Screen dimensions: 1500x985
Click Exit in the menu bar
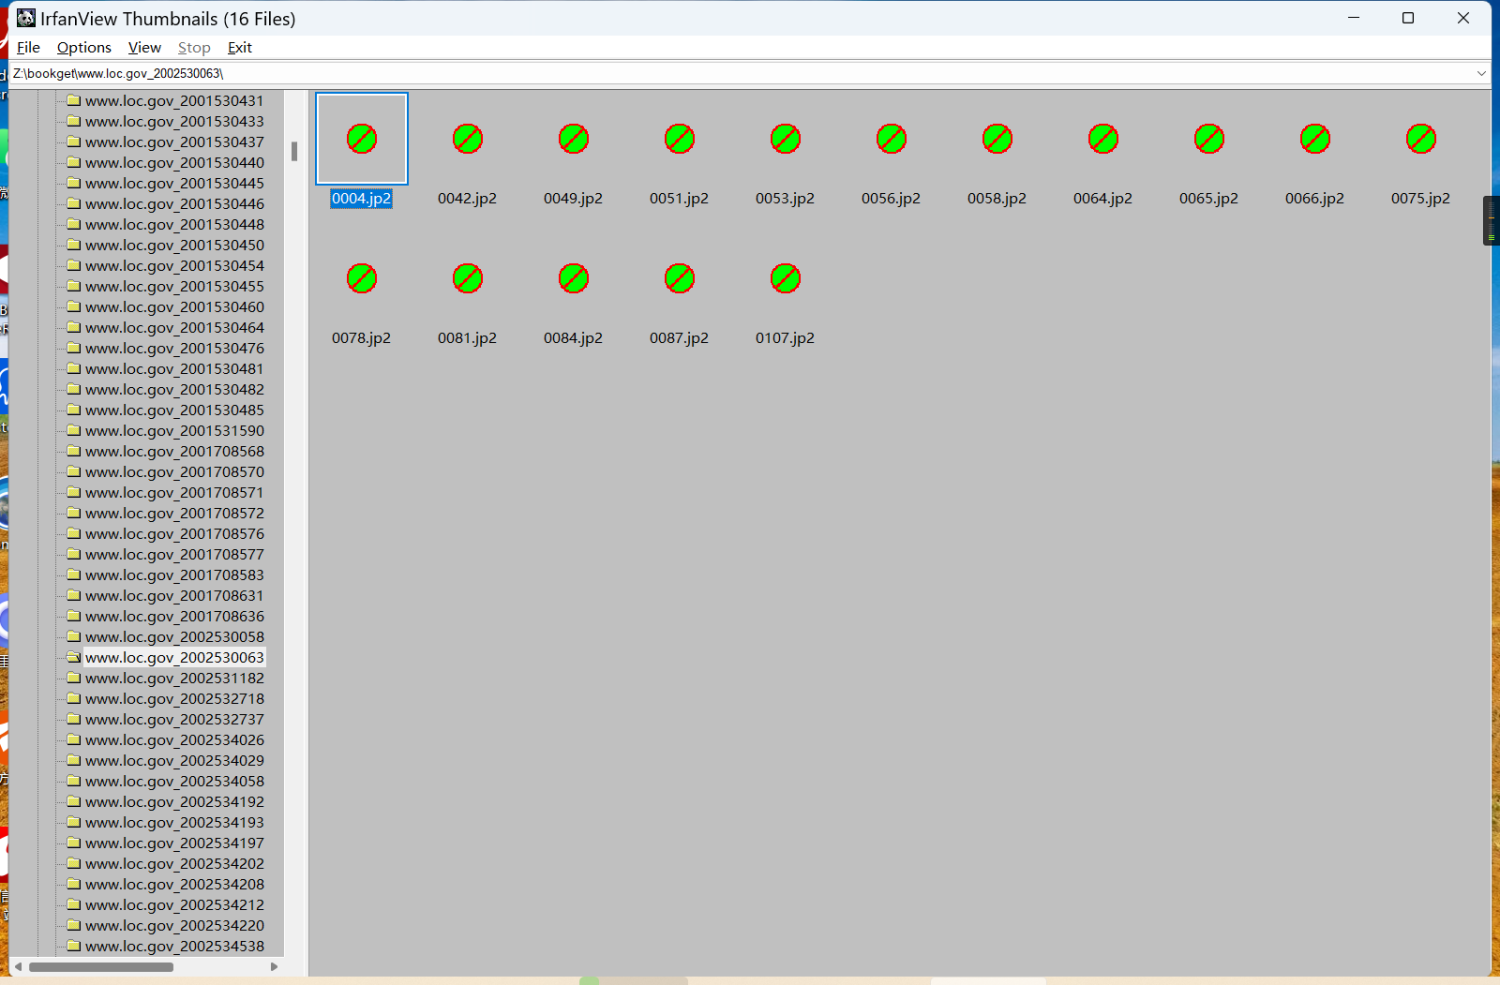pyautogui.click(x=239, y=48)
